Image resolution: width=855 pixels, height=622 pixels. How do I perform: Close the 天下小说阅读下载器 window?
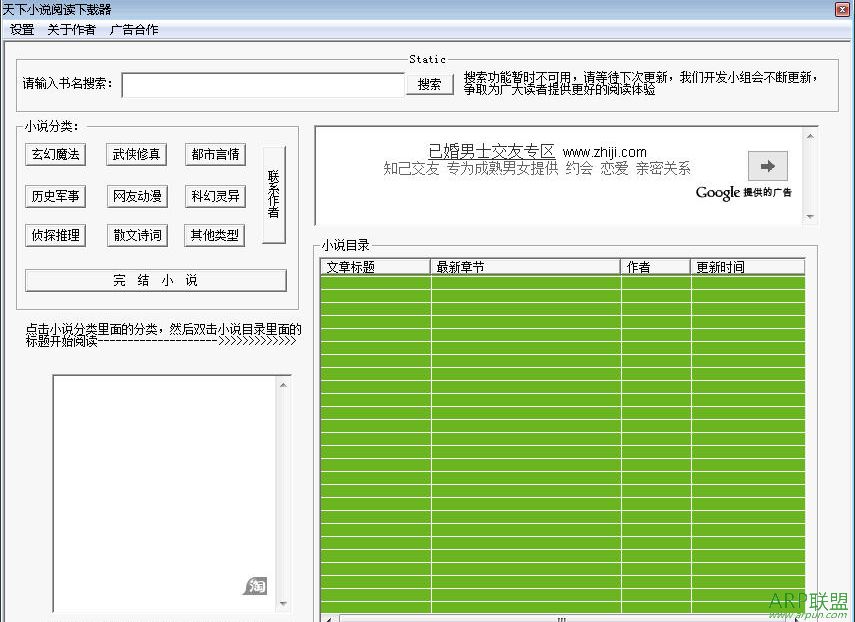point(842,8)
